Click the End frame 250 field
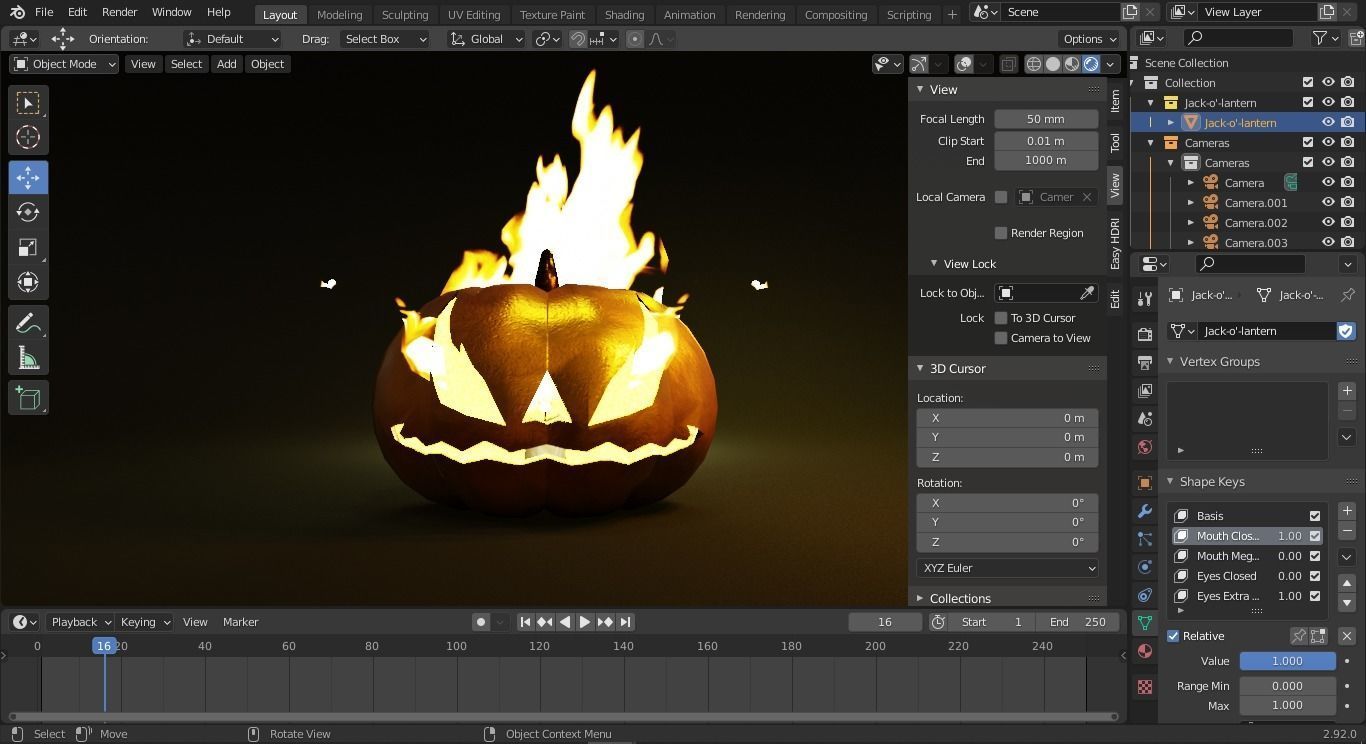This screenshot has height=744, width=1366. (x=1078, y=622)
